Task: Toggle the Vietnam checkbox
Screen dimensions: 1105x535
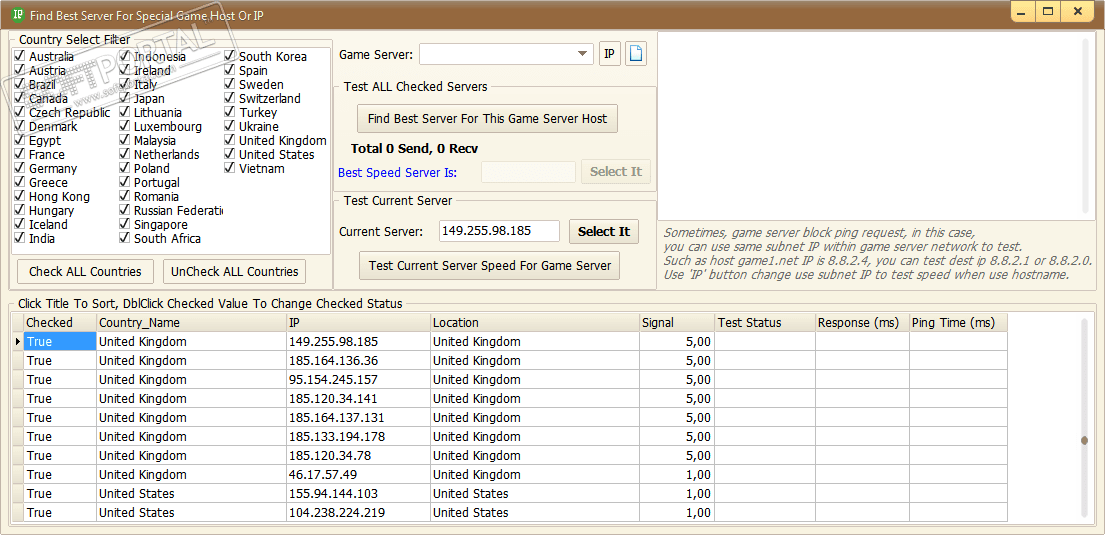Action: tap(230, 168)
